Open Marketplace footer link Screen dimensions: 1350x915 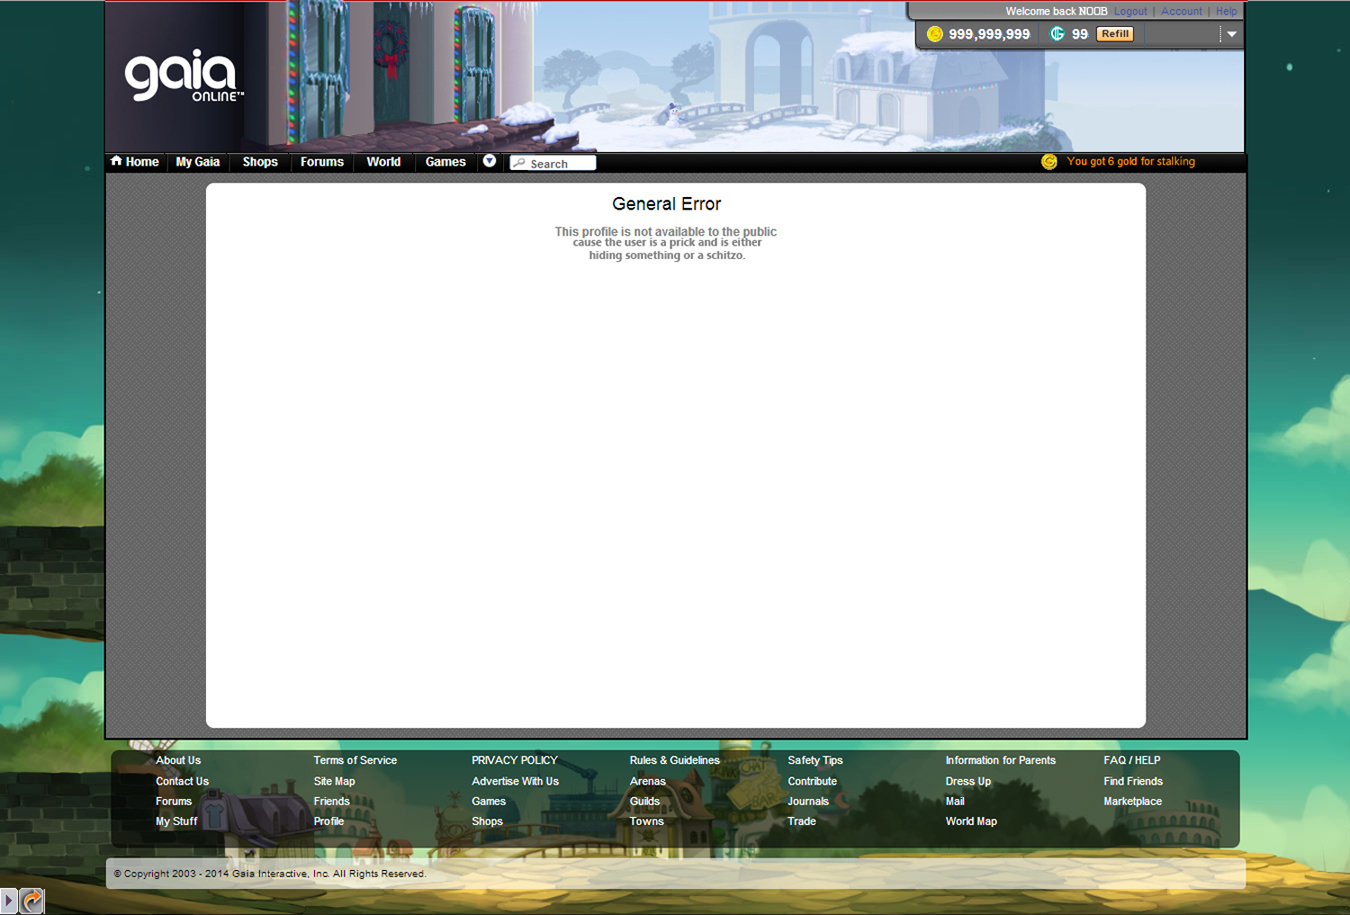tap(1132, 801)
